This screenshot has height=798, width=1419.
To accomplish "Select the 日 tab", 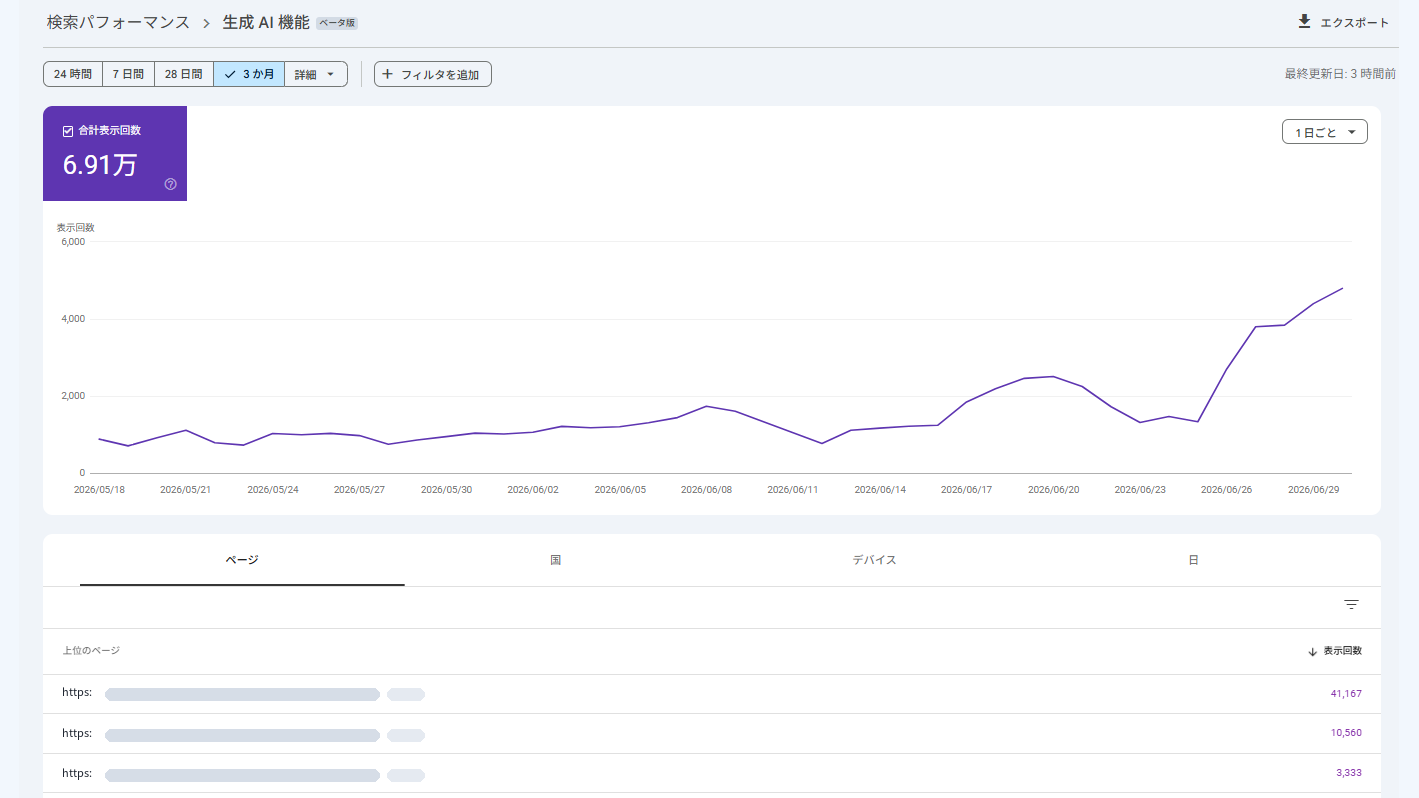I will (x=1193, y=560).
